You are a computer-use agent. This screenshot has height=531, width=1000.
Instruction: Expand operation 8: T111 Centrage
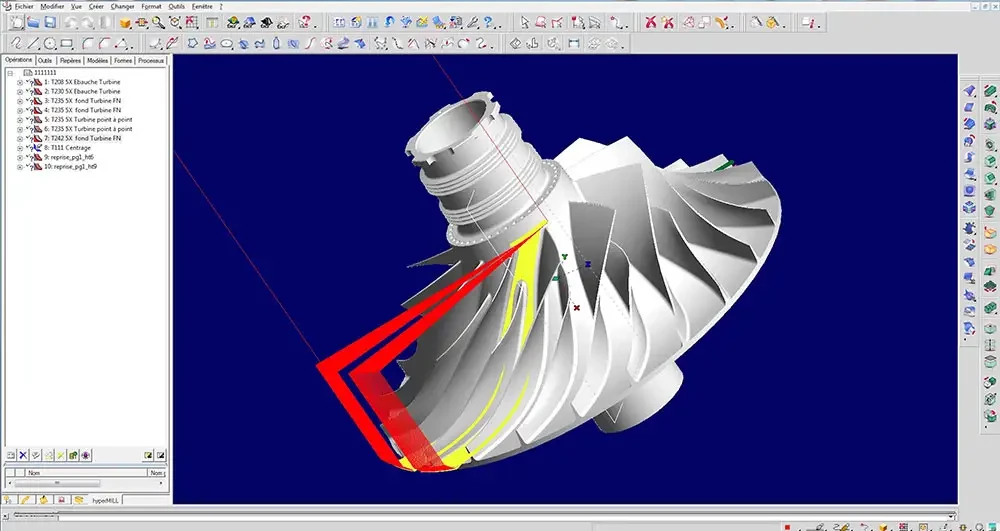(20, 148)
